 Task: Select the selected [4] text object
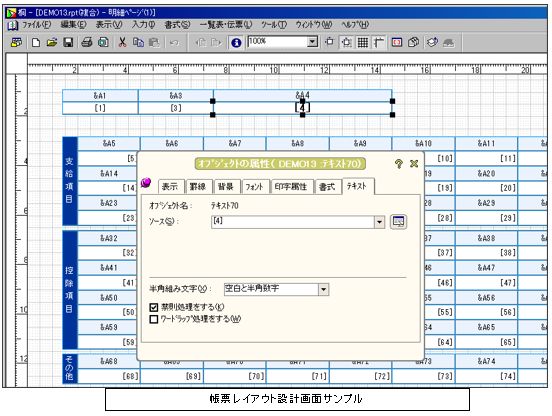click(x=302, y=108)
